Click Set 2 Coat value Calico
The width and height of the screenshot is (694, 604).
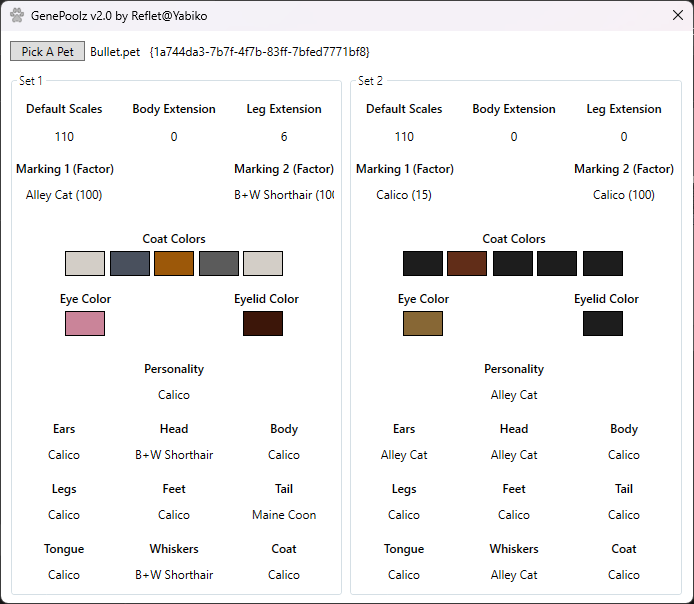[624, 575]
